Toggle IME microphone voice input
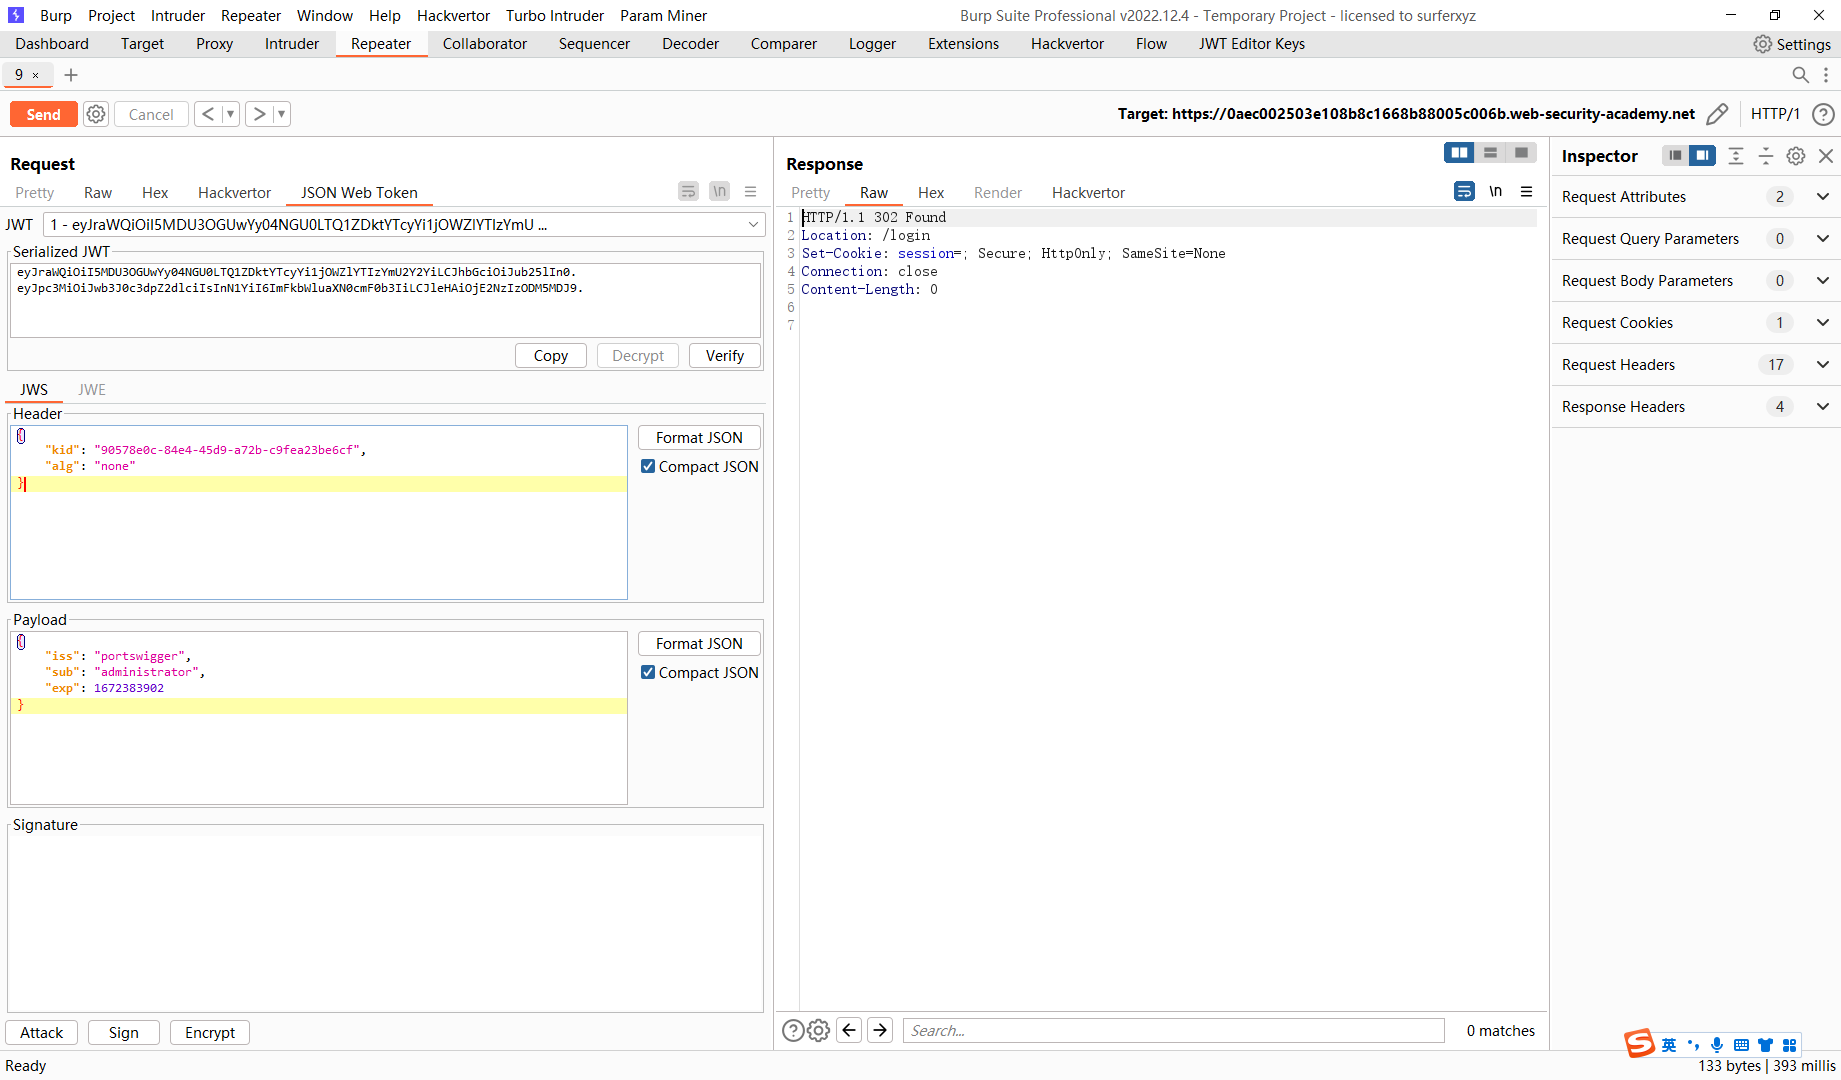The height and width of the screenshot is (1080, 1841). pyautogui.click(x=1717, y=1045)
